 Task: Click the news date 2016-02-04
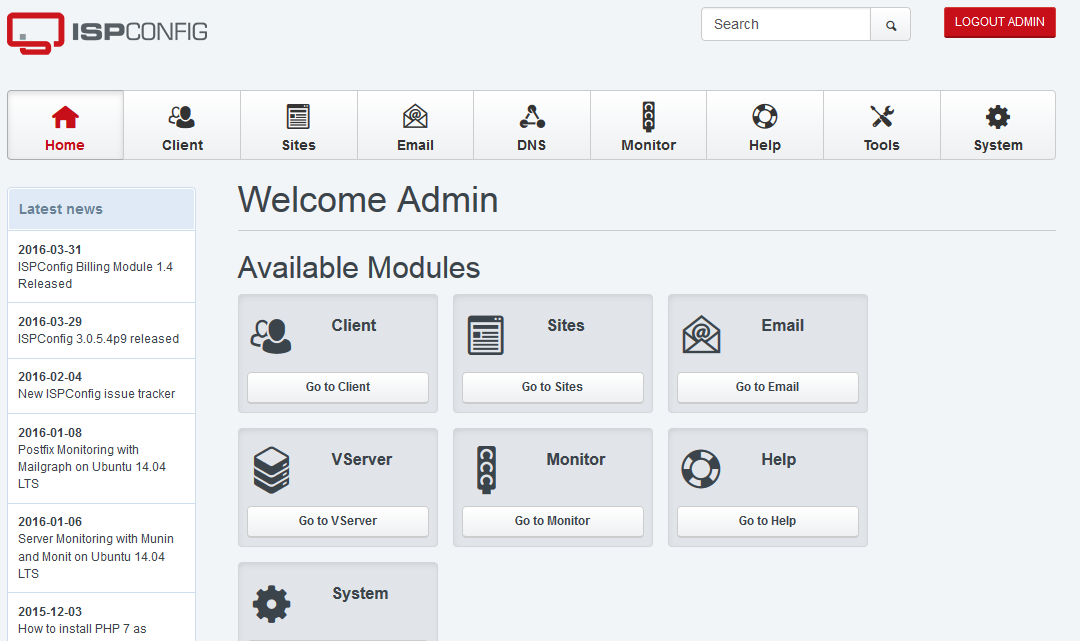click(x=50, y=377)
